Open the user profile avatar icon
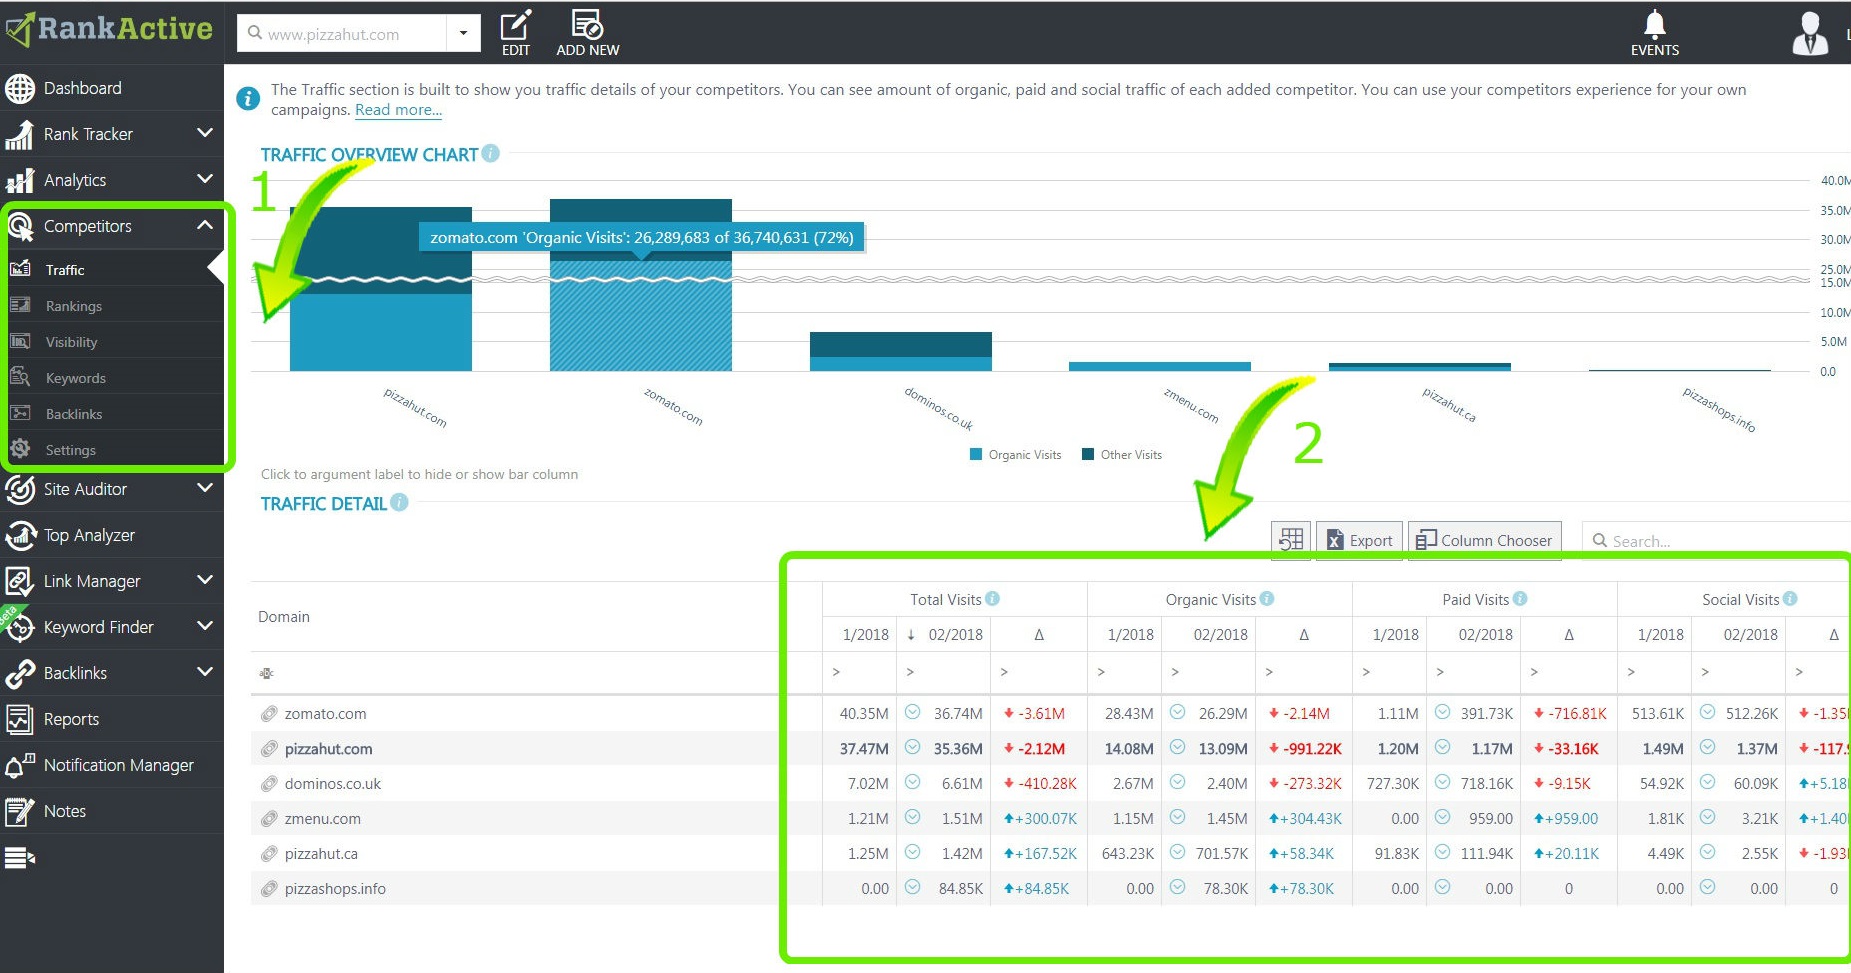Image resolution: width=1851 pixels, height=973 pixels. pos(1810,33)
